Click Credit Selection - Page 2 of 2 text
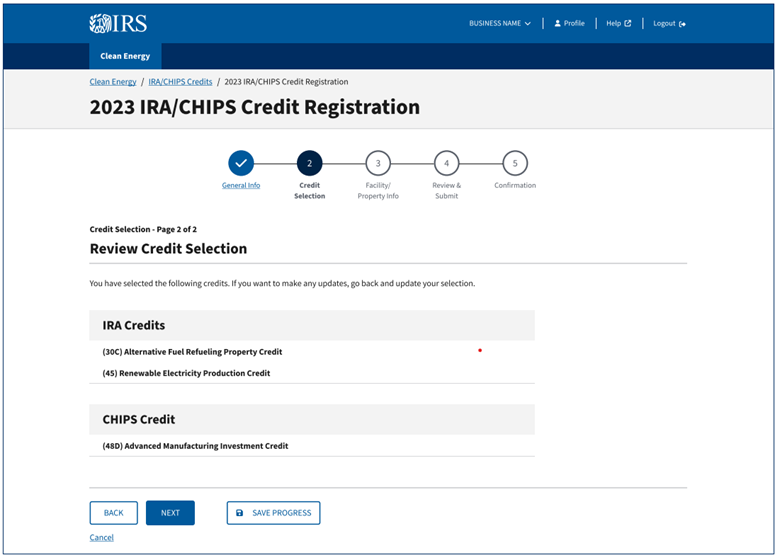Image resolution: width=780 pixels, height=560 pixels. click(x=143, y=229)
